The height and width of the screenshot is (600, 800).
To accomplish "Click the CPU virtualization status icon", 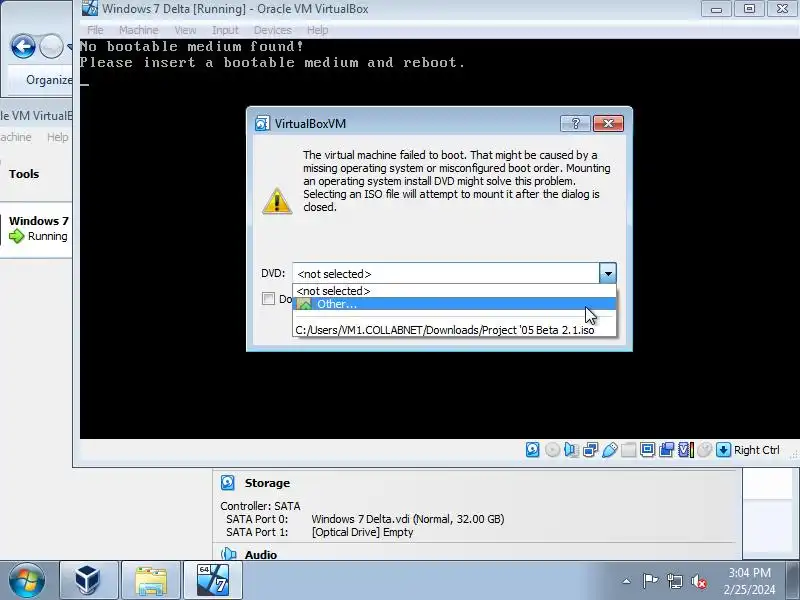I will click(x=686, y=449).
